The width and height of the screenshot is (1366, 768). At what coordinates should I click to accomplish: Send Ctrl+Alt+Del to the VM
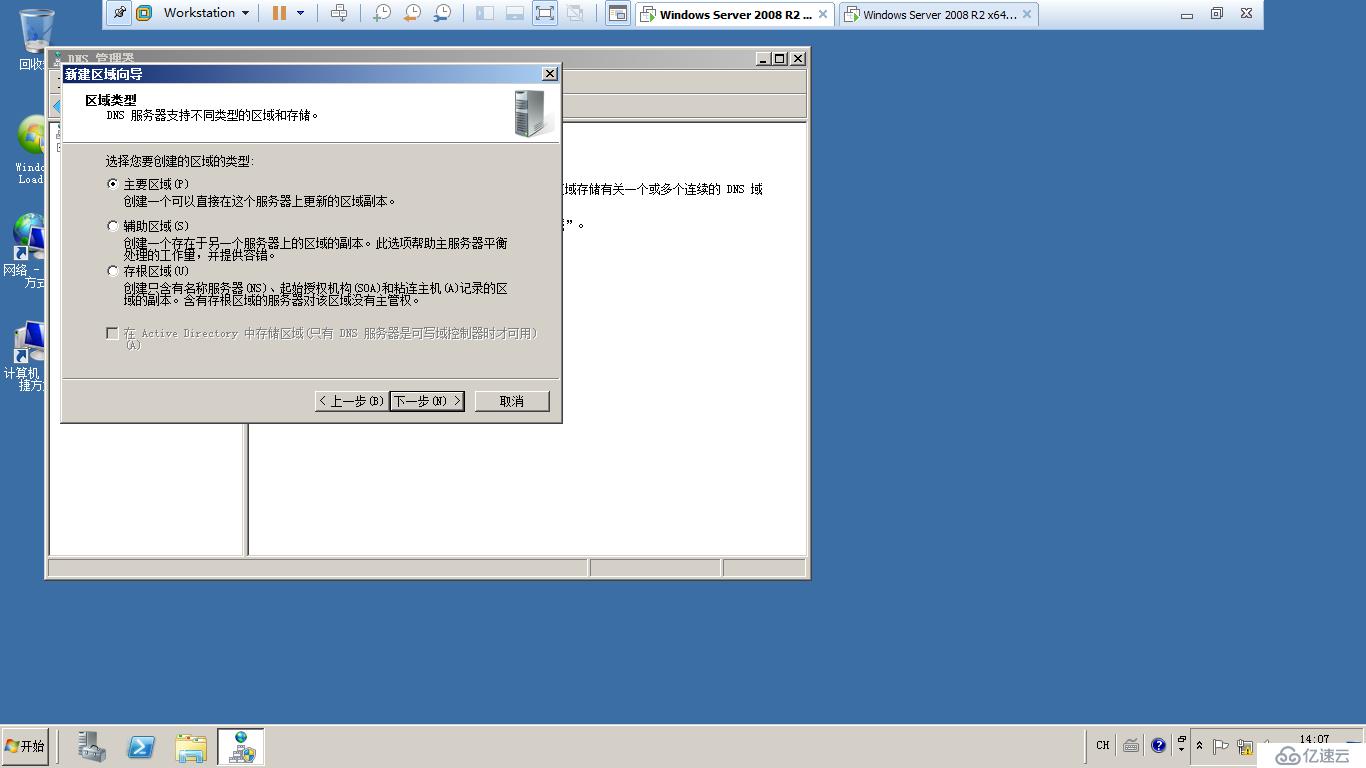pyautogui.click(x=339, y=13)
